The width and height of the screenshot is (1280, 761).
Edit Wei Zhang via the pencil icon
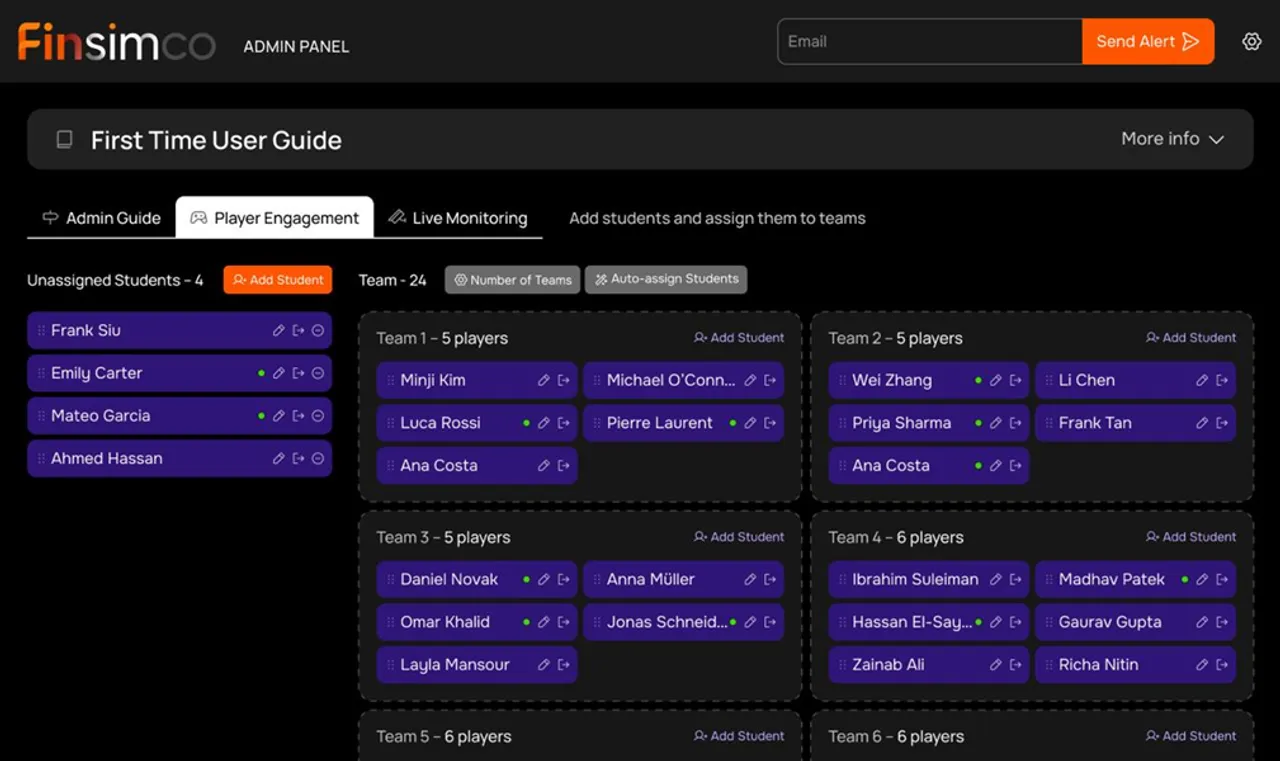(x=996, y=381)
